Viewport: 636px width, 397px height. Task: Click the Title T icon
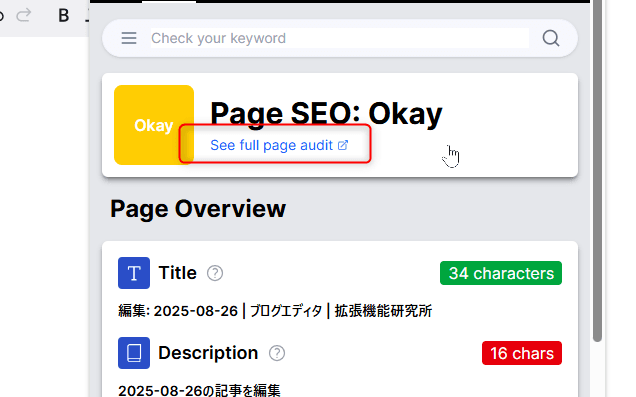click(134, 273)
